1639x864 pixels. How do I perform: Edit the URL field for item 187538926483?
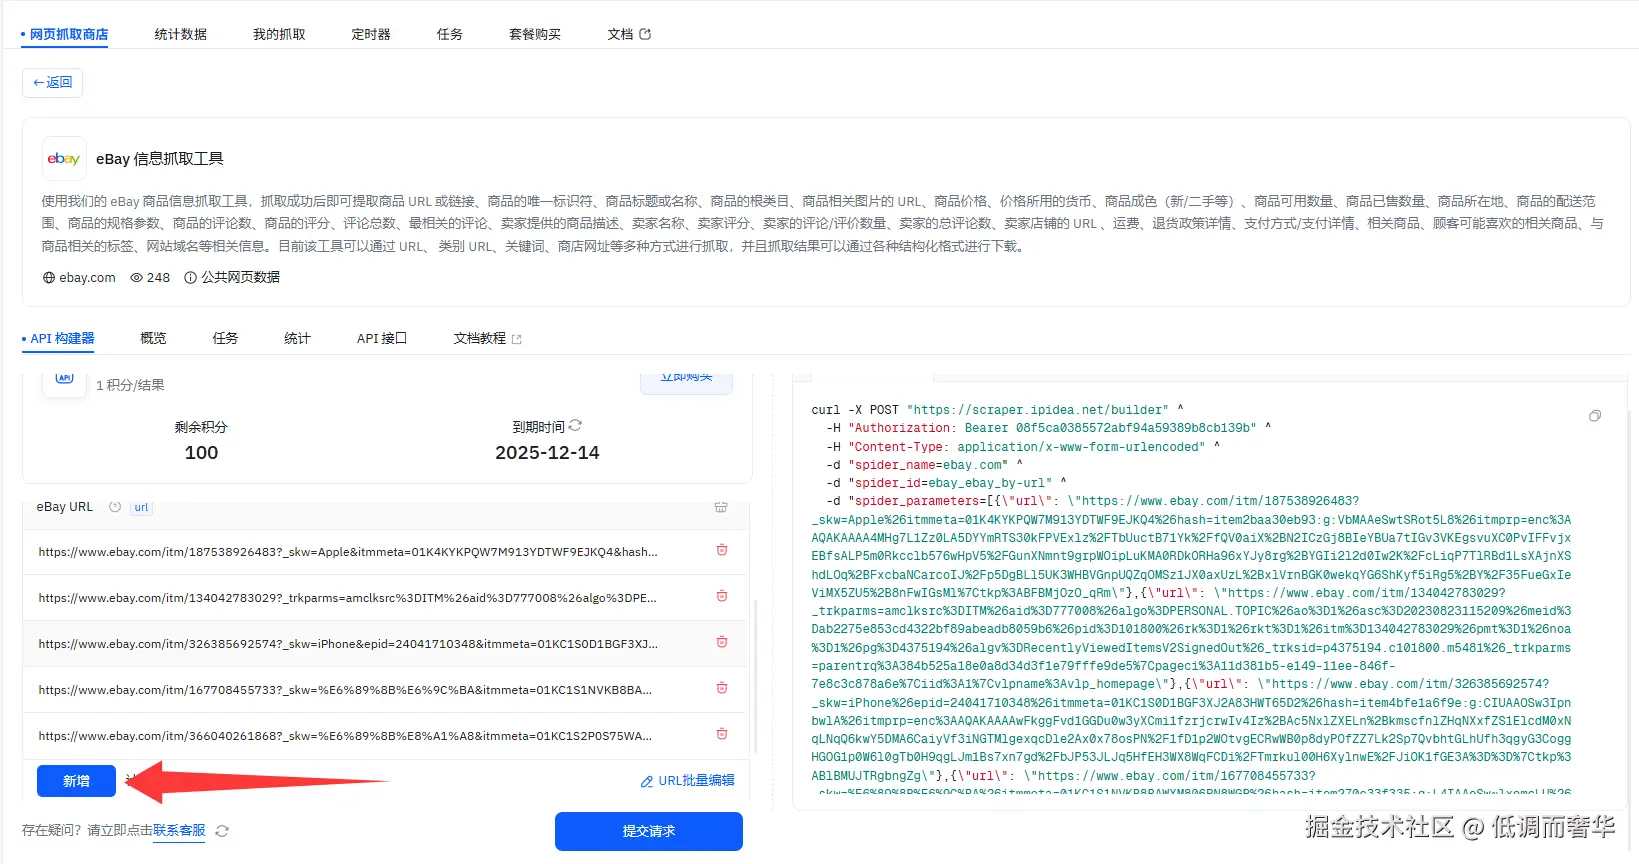348,552
